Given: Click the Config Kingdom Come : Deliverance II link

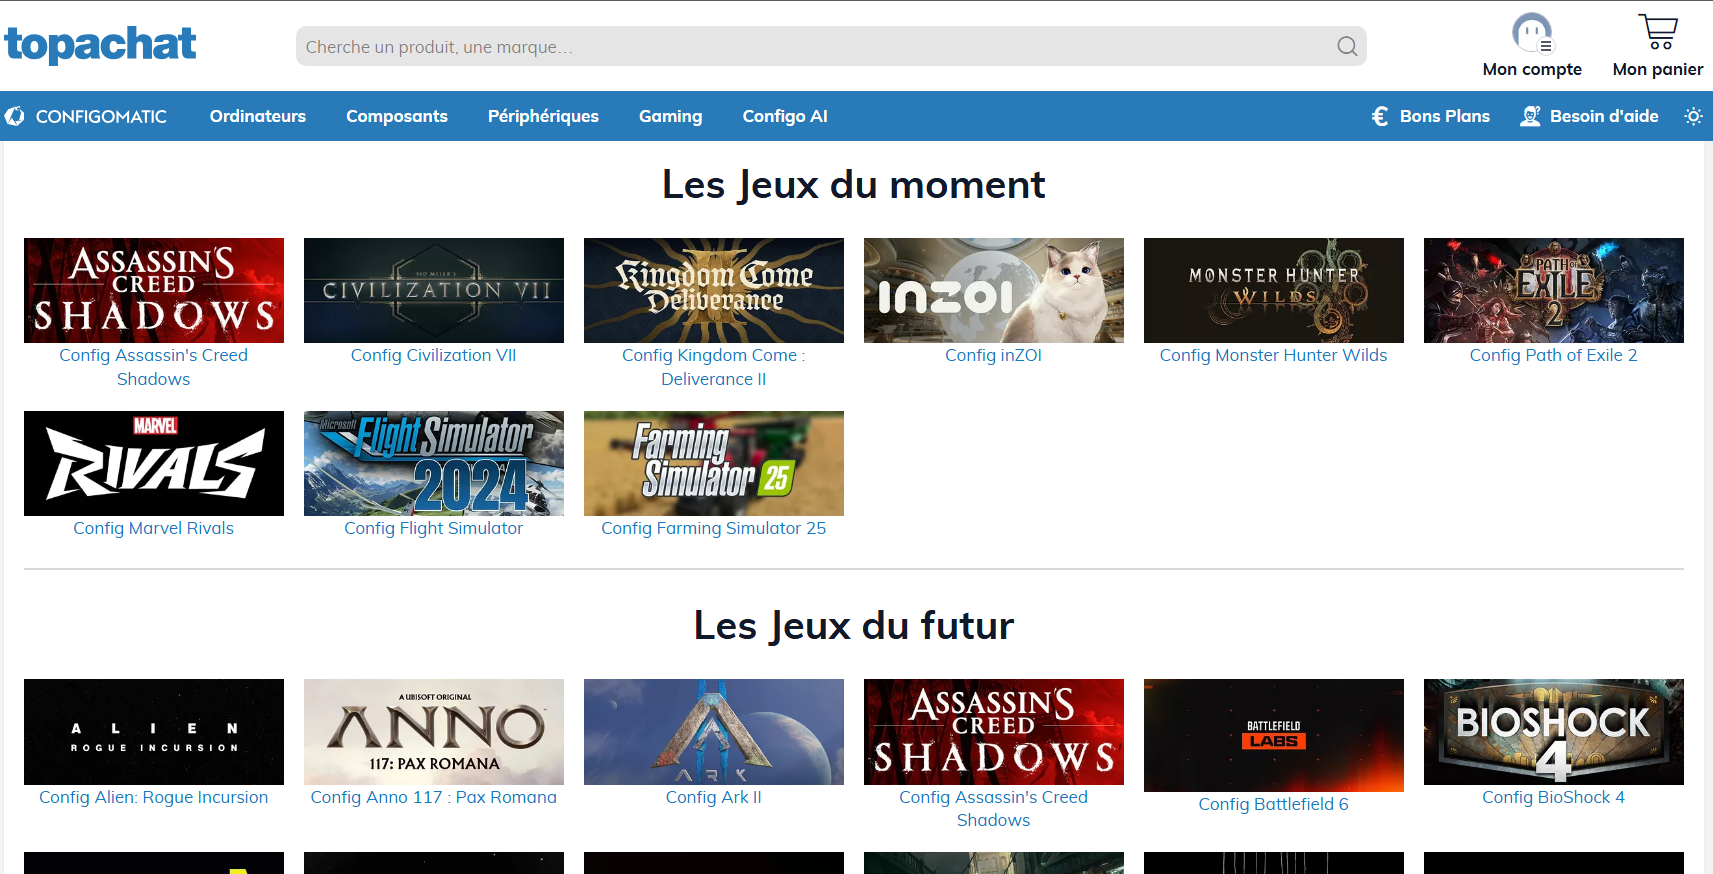Looking at the screenshot, I should click(x=714, y=367).
